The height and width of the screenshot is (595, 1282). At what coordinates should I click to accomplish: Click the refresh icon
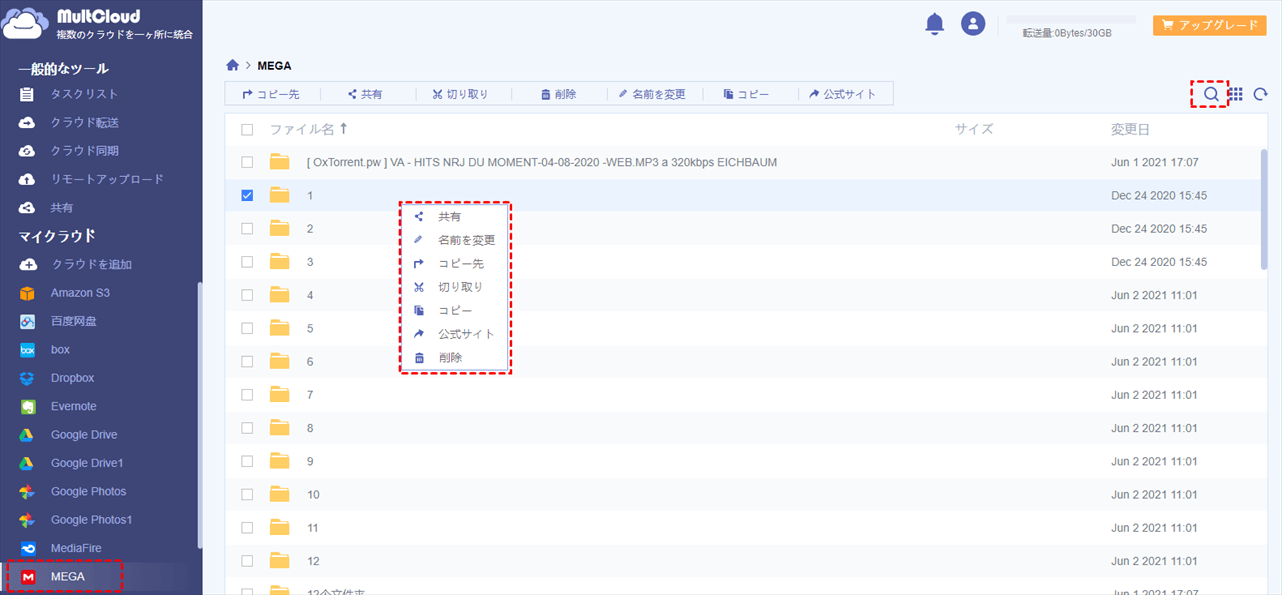[x=1261, y=94]
